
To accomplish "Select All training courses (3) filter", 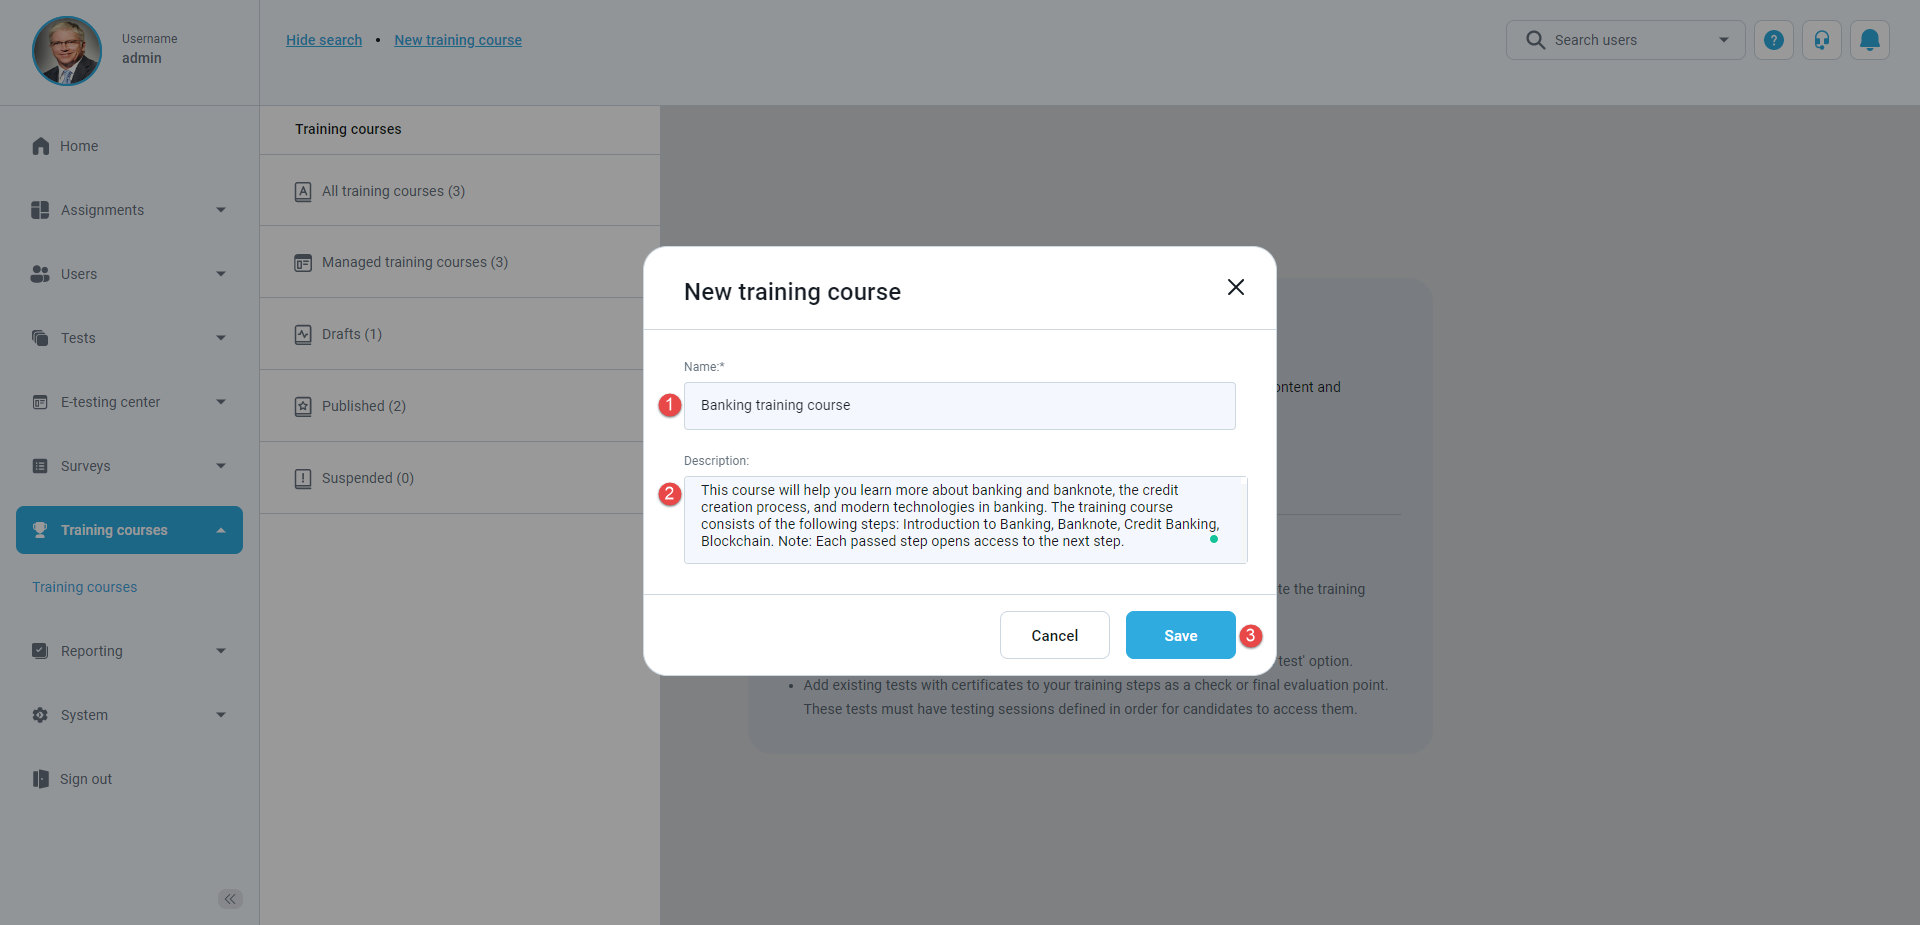I will pos(393,191).
